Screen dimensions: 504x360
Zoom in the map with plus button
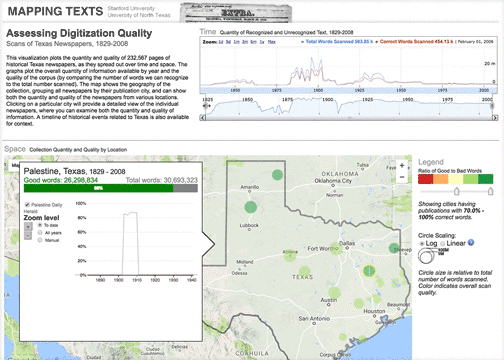pos(402,166)
